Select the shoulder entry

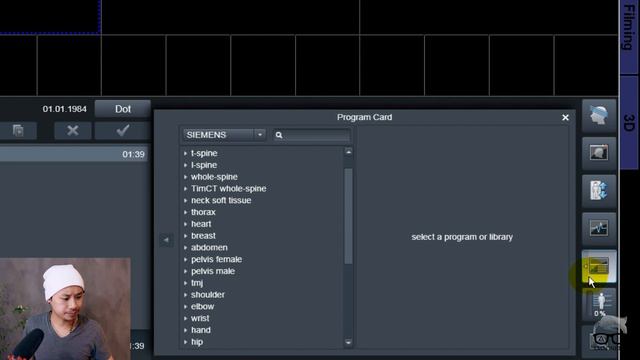[x=208, y=295]
